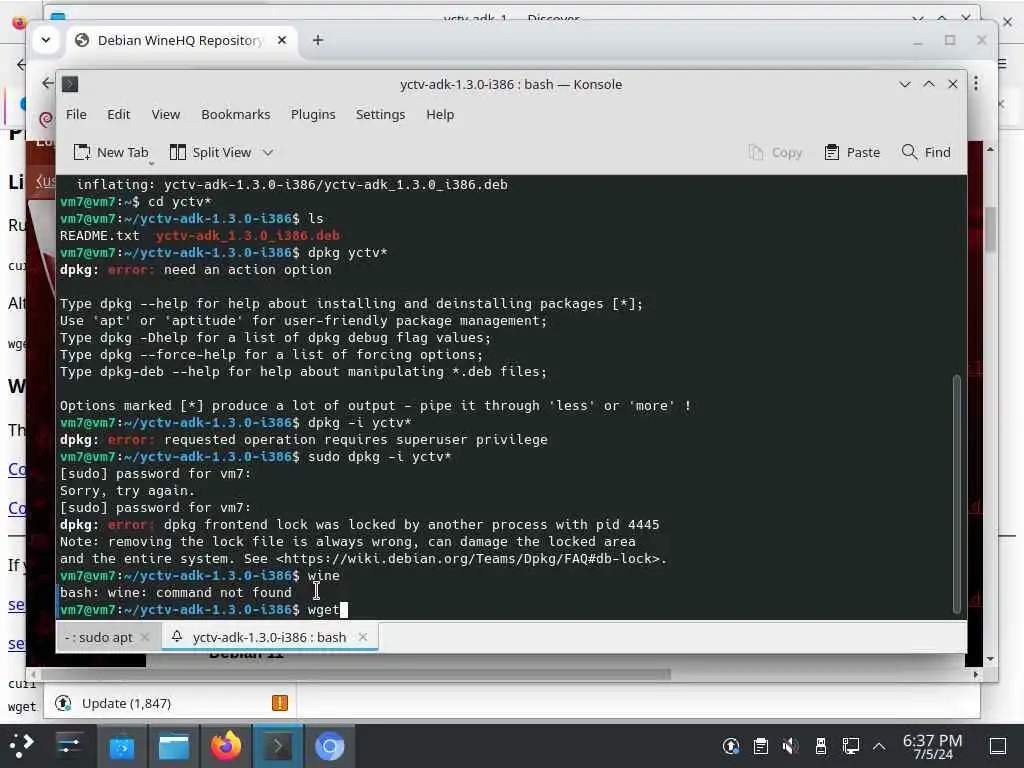The width and height of the screenshot is (1024, 768).
Task: Click the New Tab toolbar button
Action: [111, 152]
